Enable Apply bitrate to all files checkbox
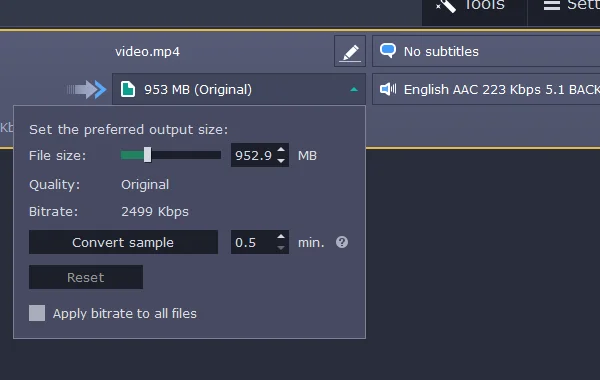 37,313
